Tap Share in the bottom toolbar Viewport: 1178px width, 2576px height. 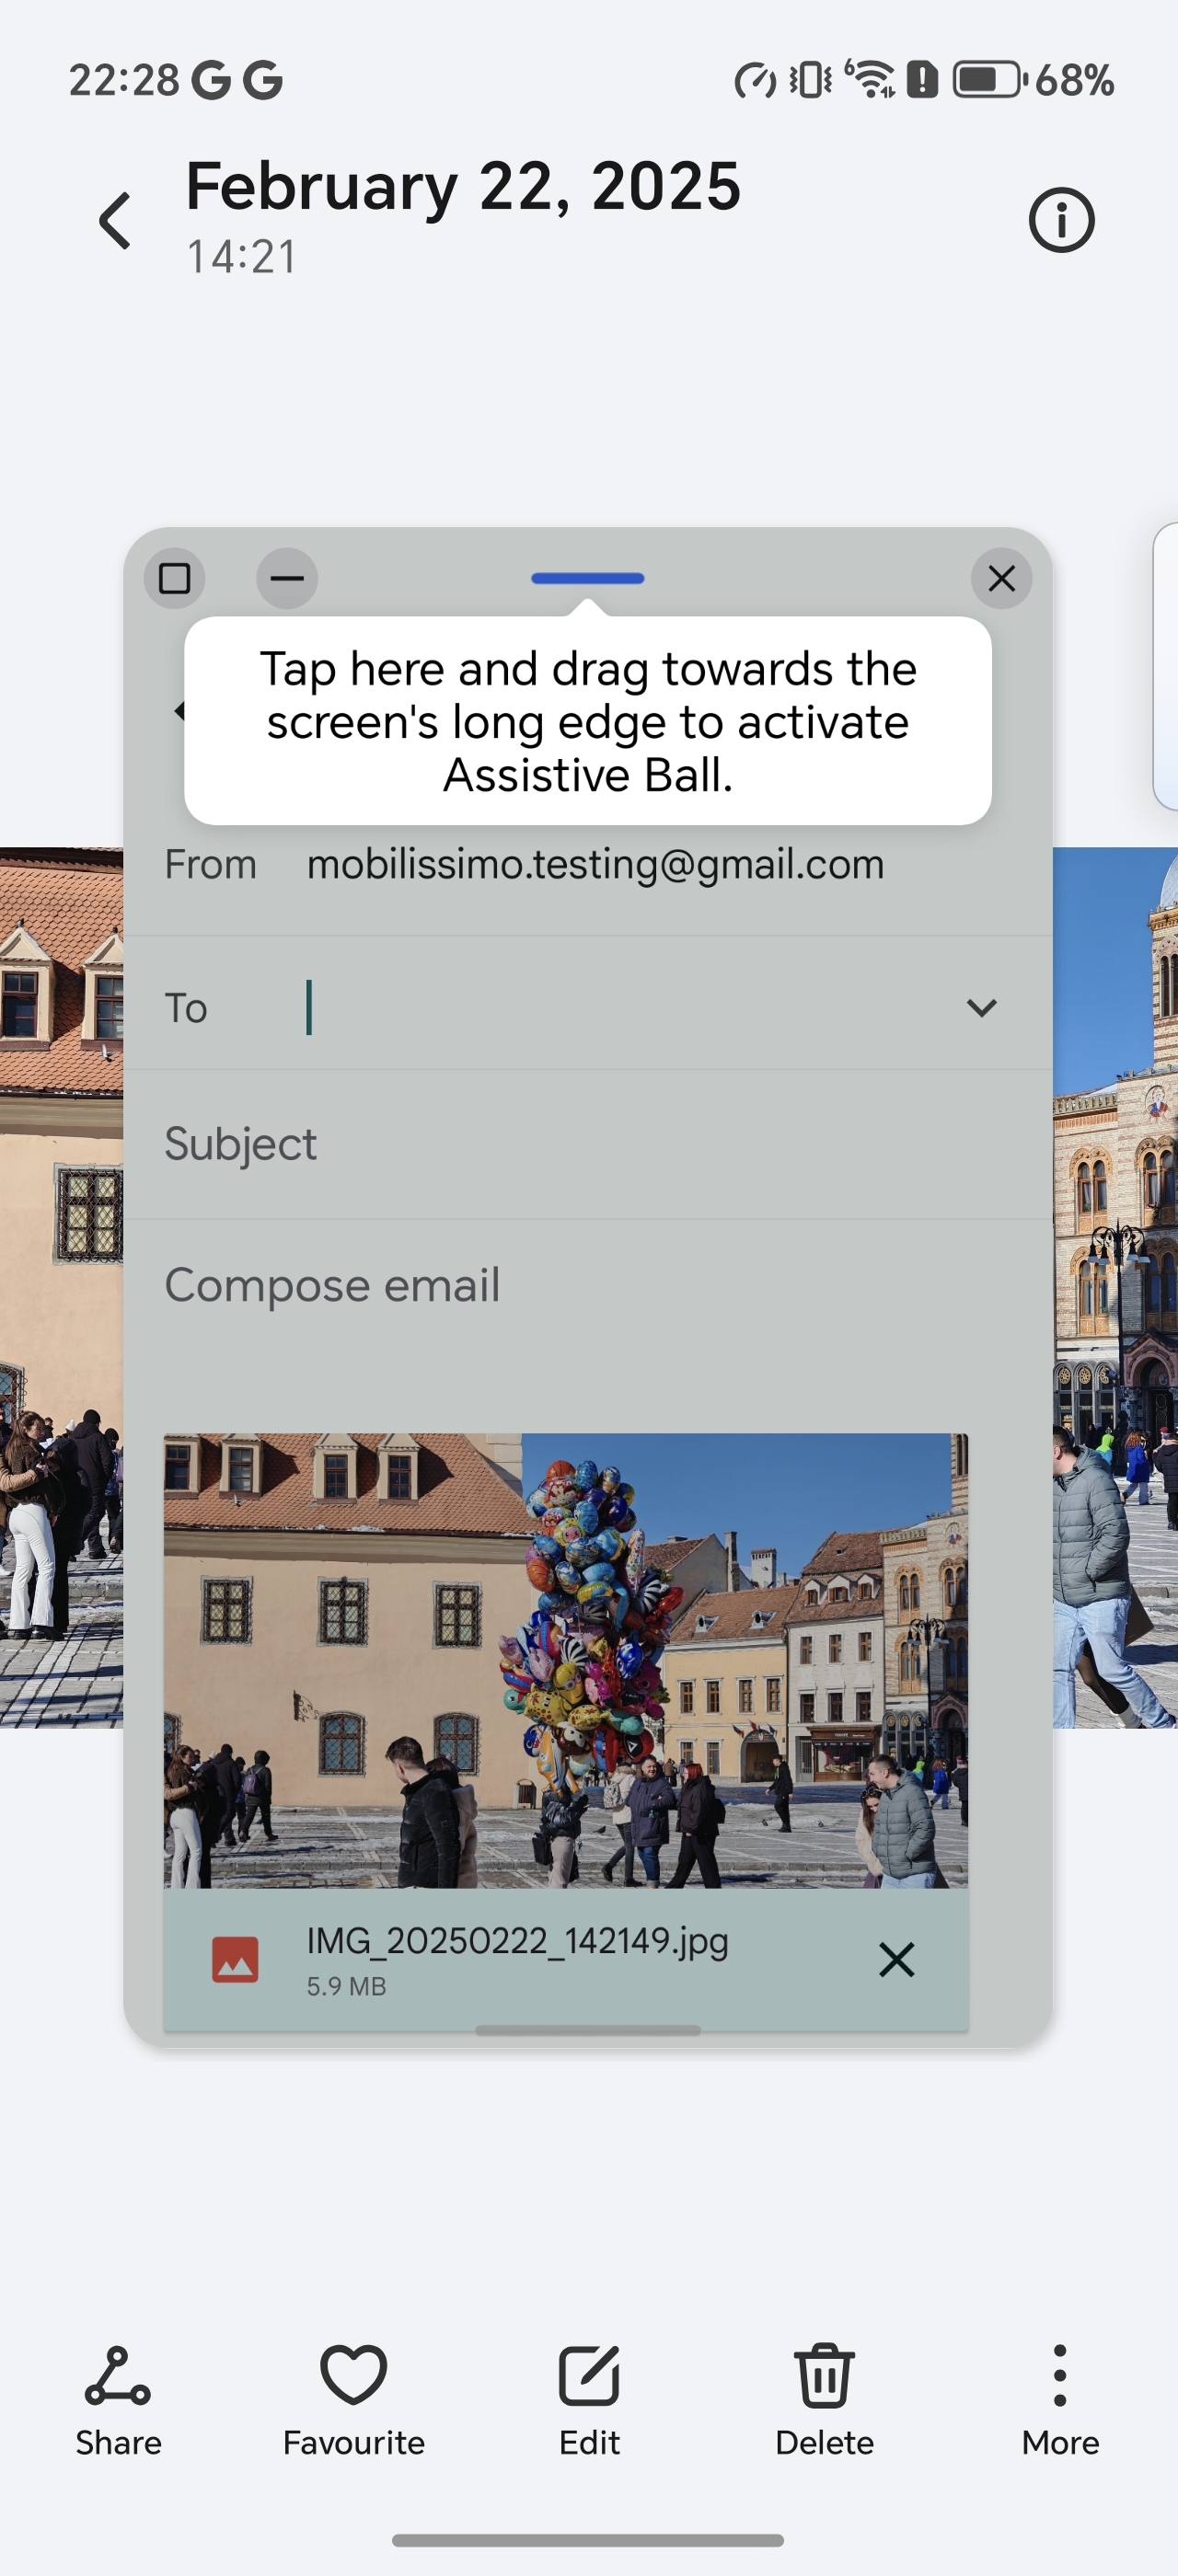(x=118, y=2401)
